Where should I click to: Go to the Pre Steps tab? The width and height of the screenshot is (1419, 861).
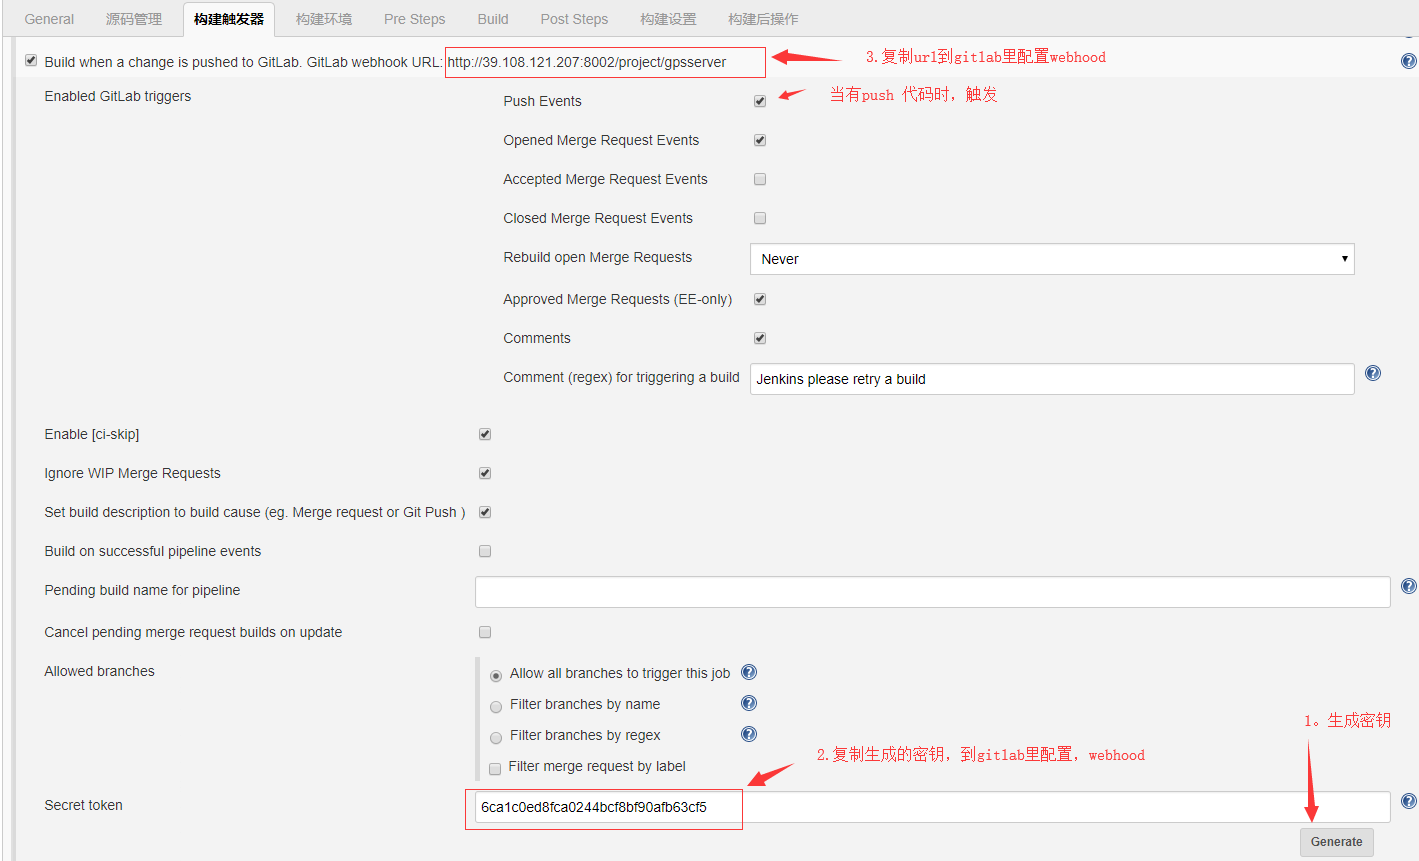pos(415,19)
